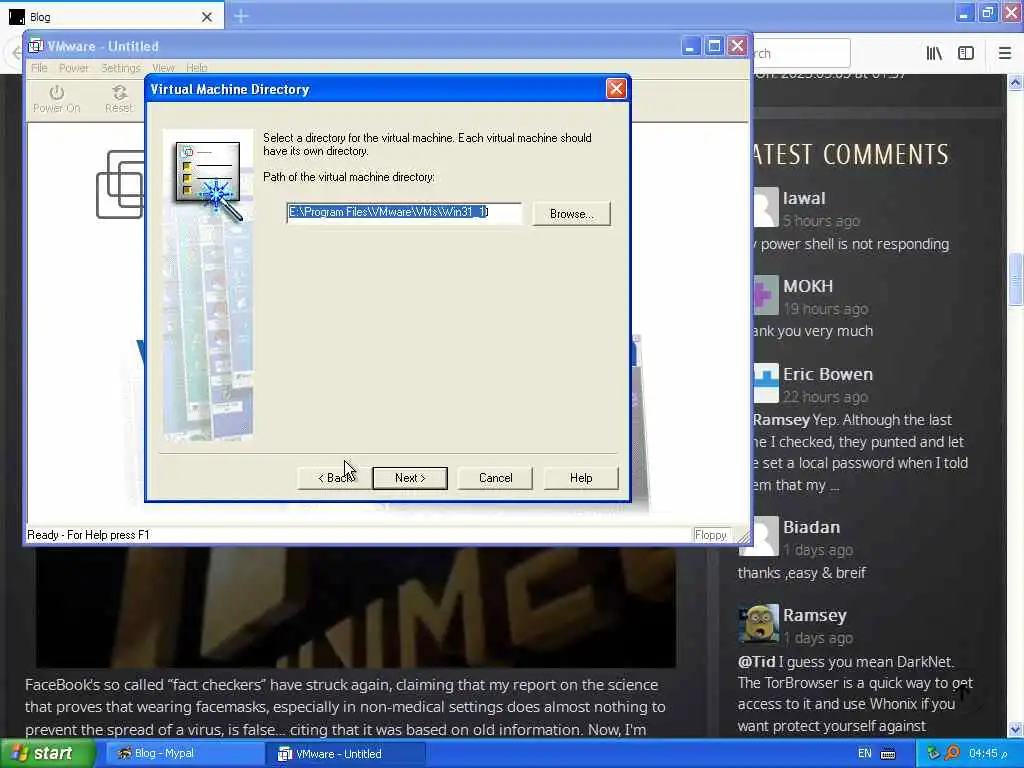
Task: Click the browser page scrollbar down arrow
Action: tap(1016, 729)
